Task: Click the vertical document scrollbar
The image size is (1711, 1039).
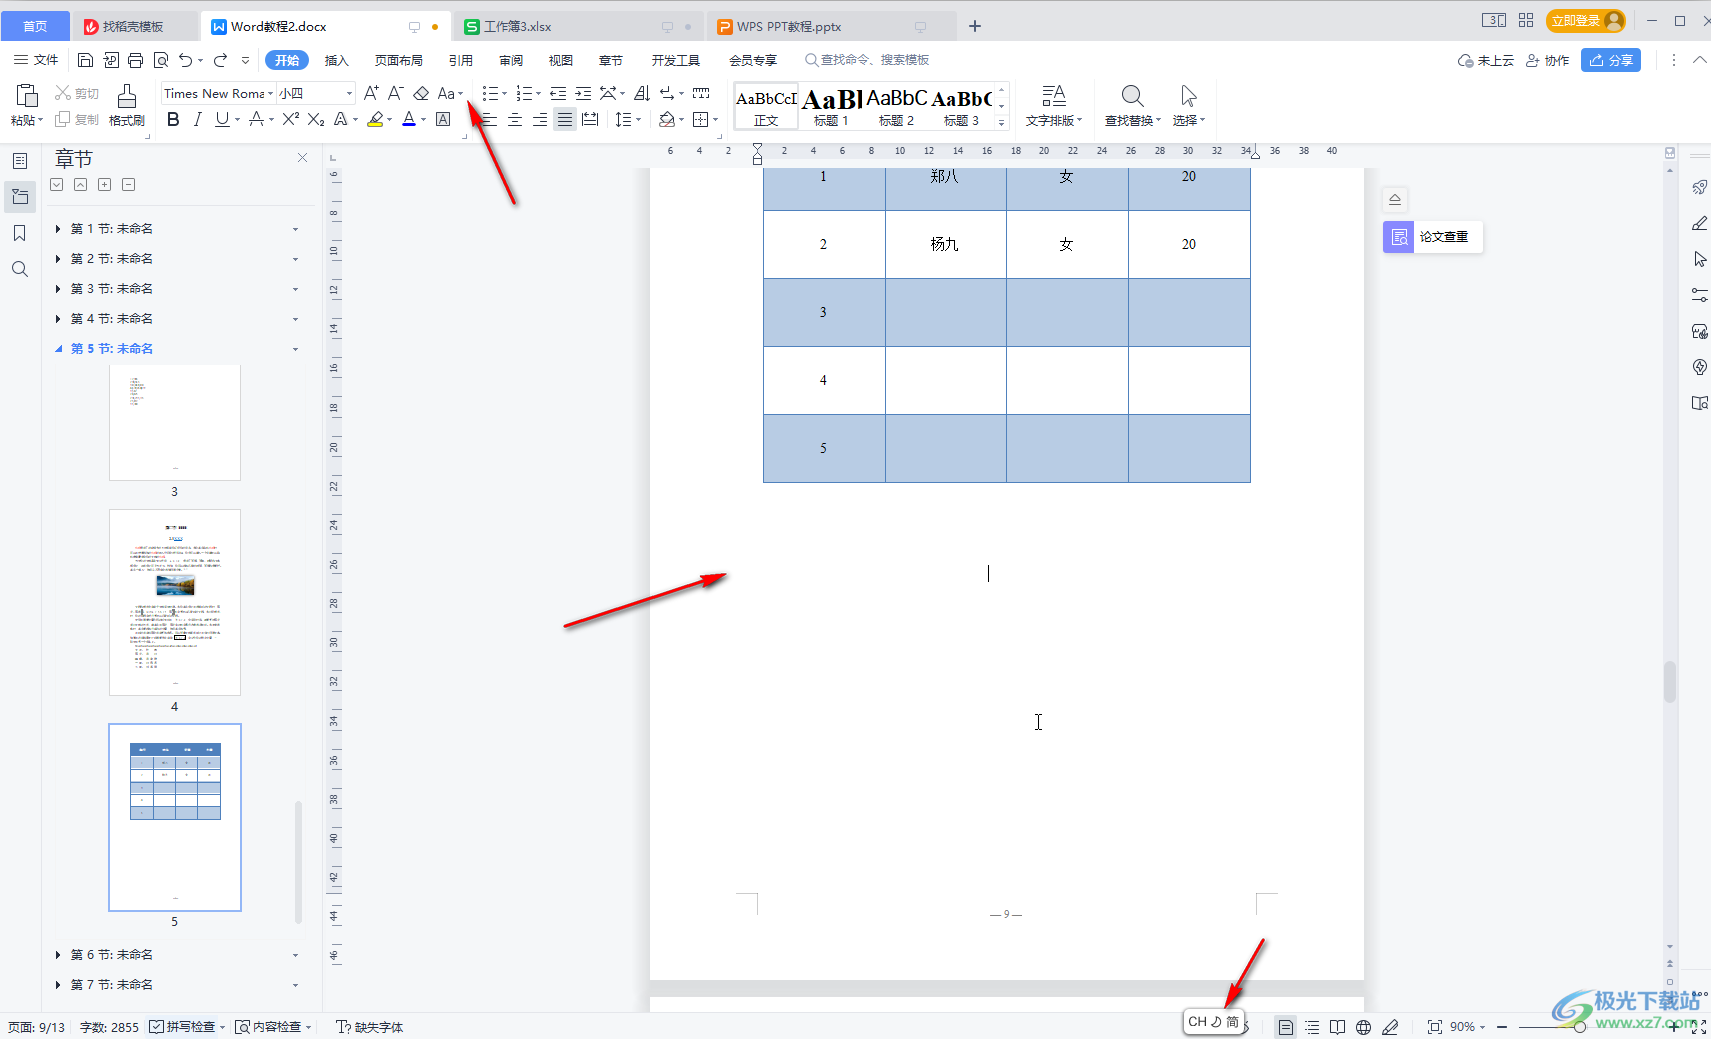Action: point(1669,681)
